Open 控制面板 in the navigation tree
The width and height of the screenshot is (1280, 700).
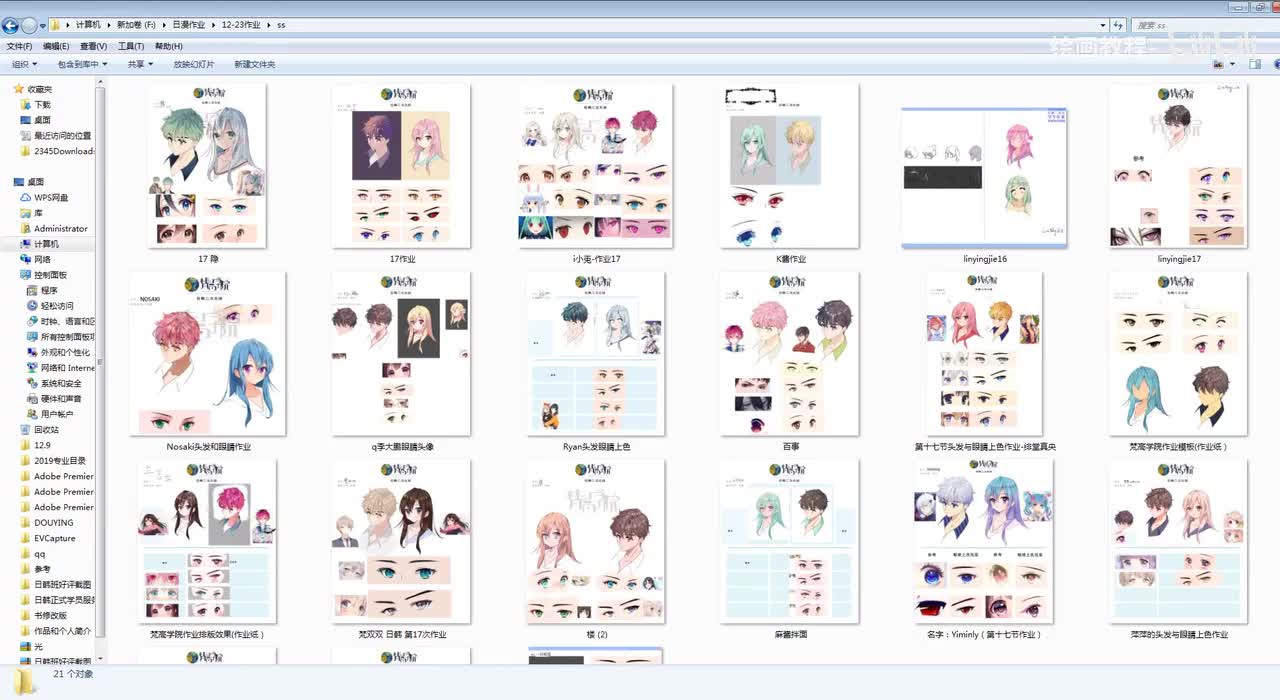(43, 275)
